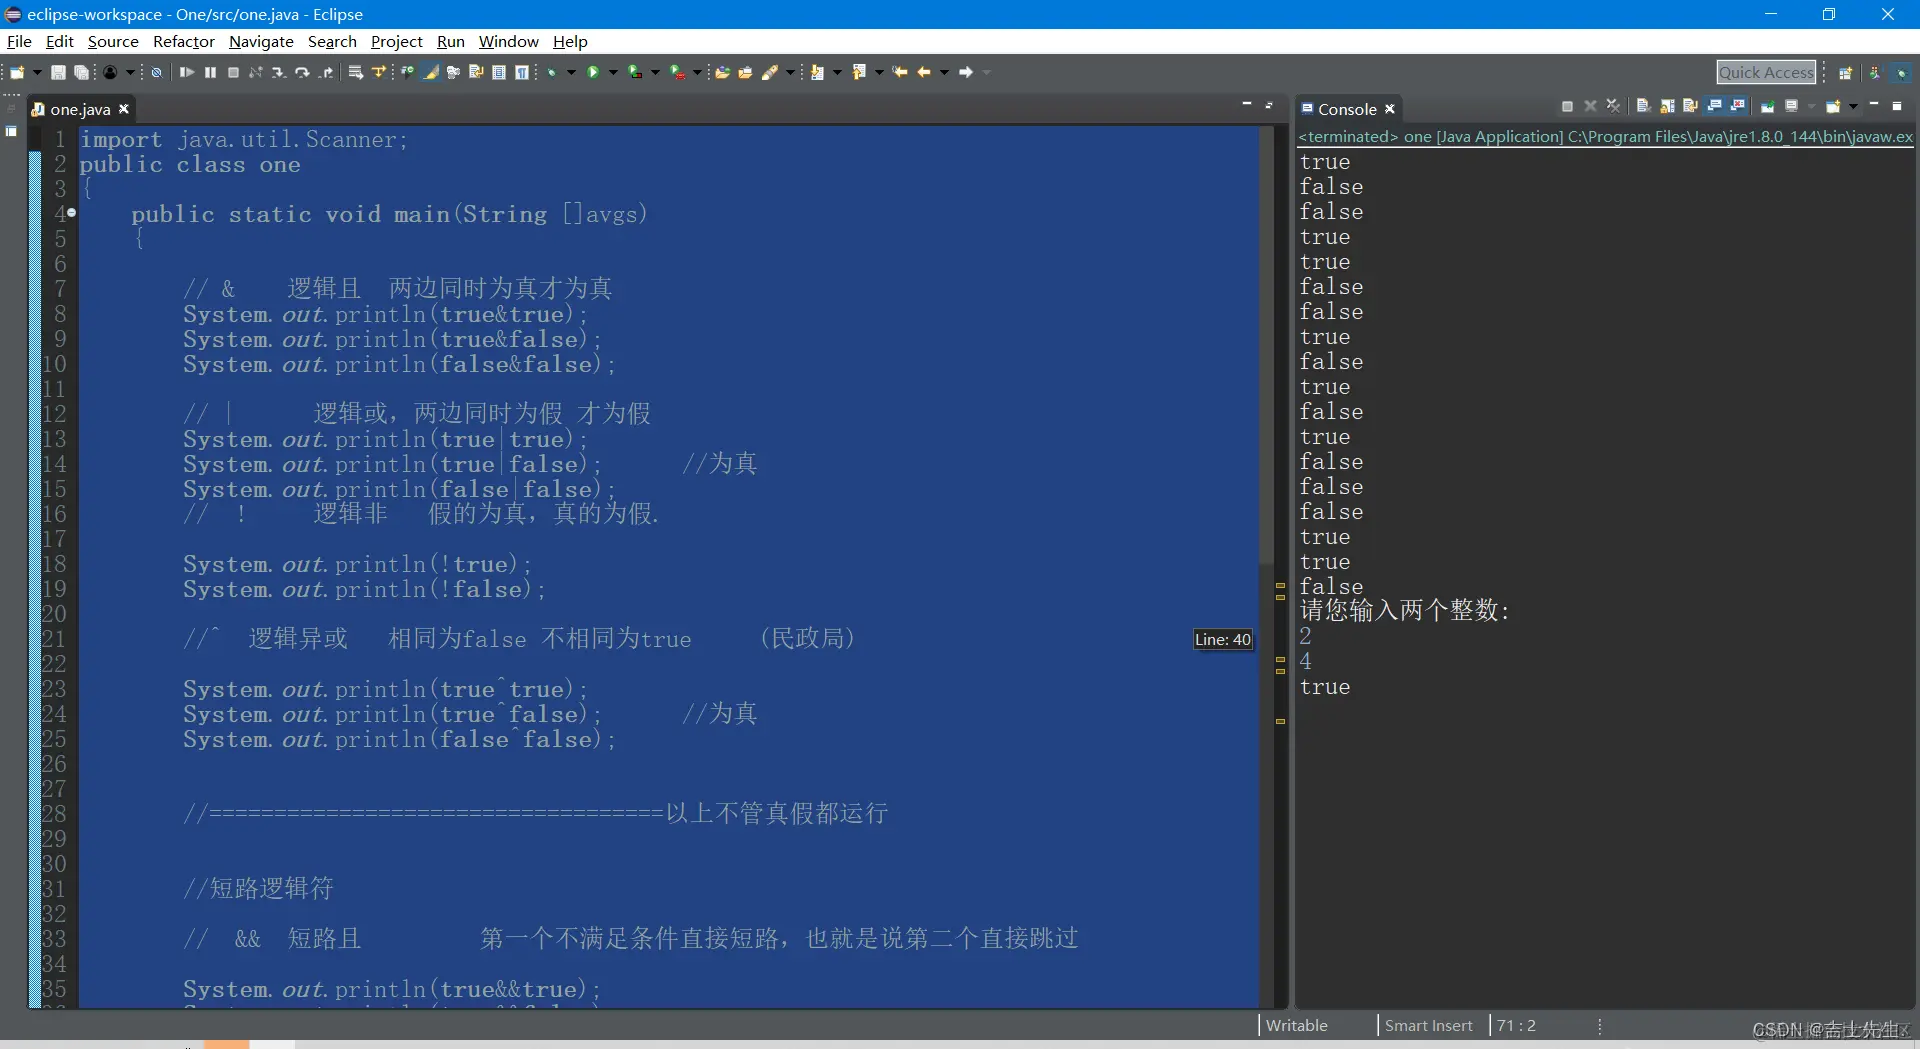This screenshot has height=1049, width=1920.
Task: Click the Open Task folder icon
Action: pyautogui.click(x=745, y=72)
